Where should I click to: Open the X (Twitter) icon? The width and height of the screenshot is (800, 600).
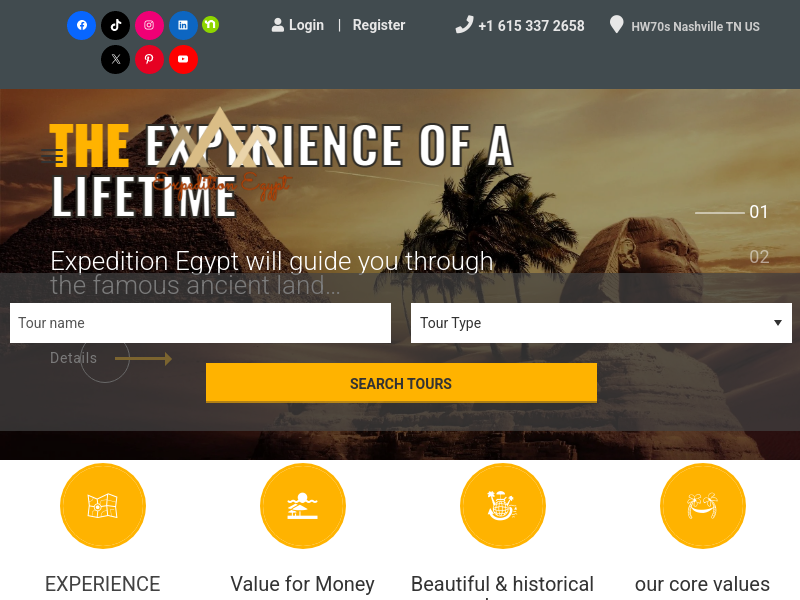point(115,59)
